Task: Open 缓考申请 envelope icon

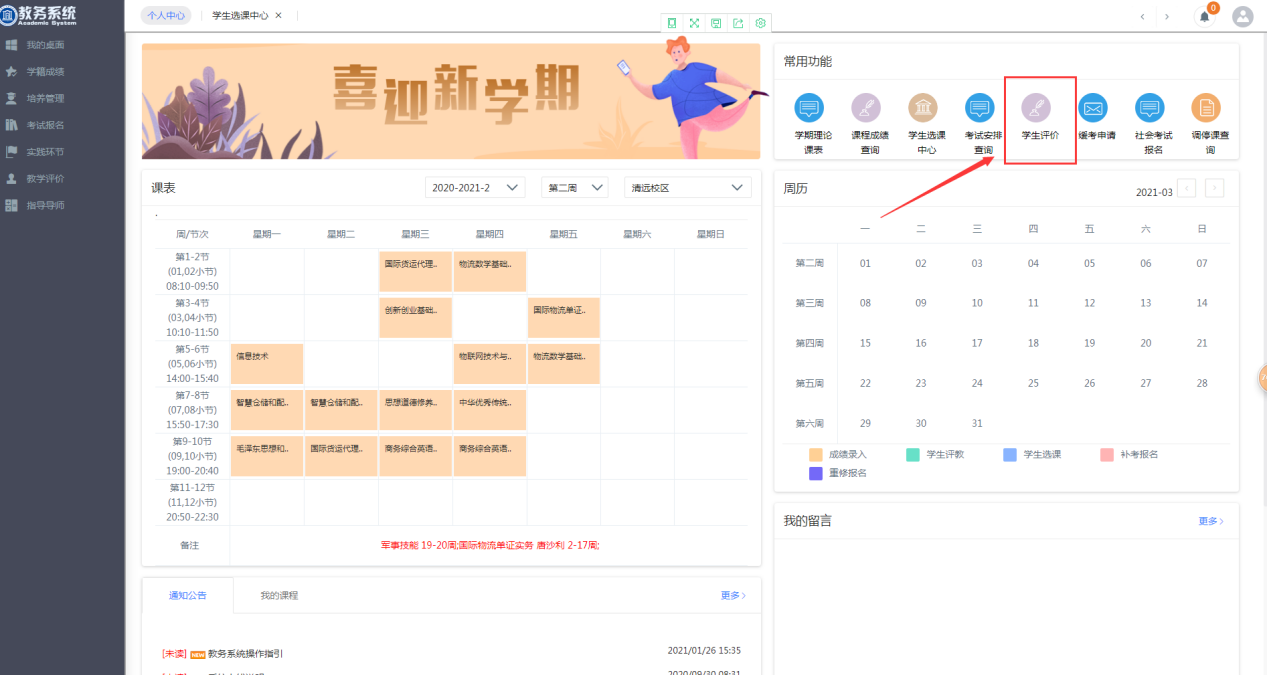Action: point(1093,108)
